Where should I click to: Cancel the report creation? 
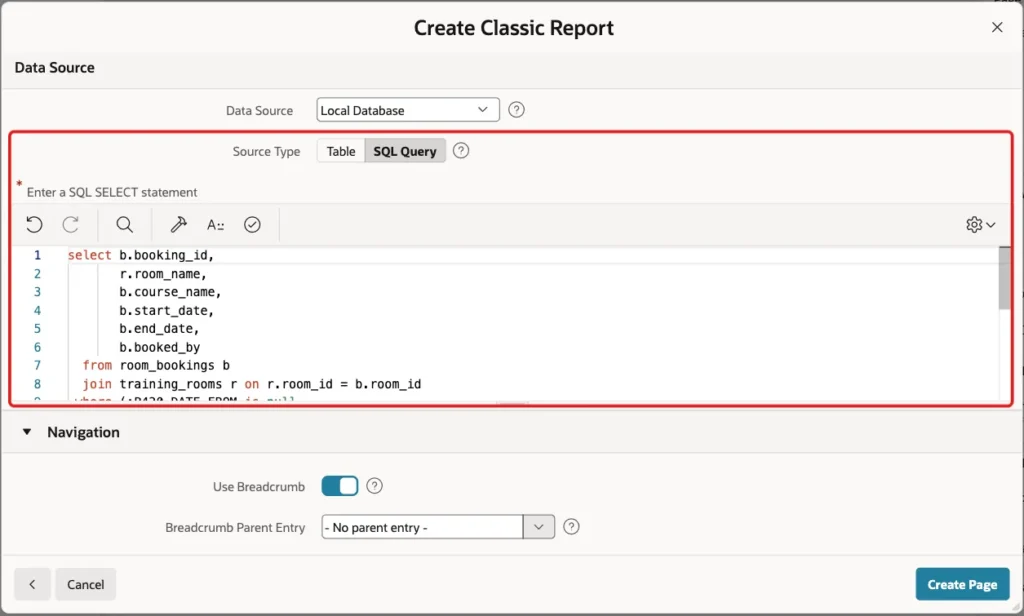coord(86,584)
